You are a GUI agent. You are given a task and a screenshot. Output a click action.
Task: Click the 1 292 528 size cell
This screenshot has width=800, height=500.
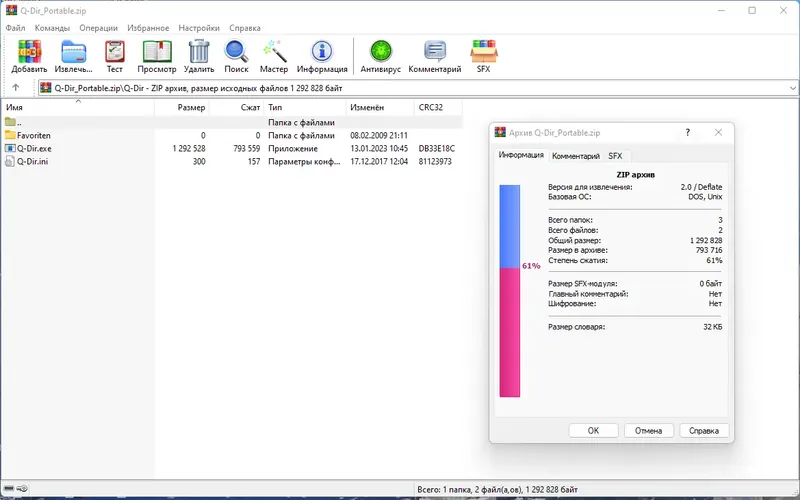click(189, 148)
